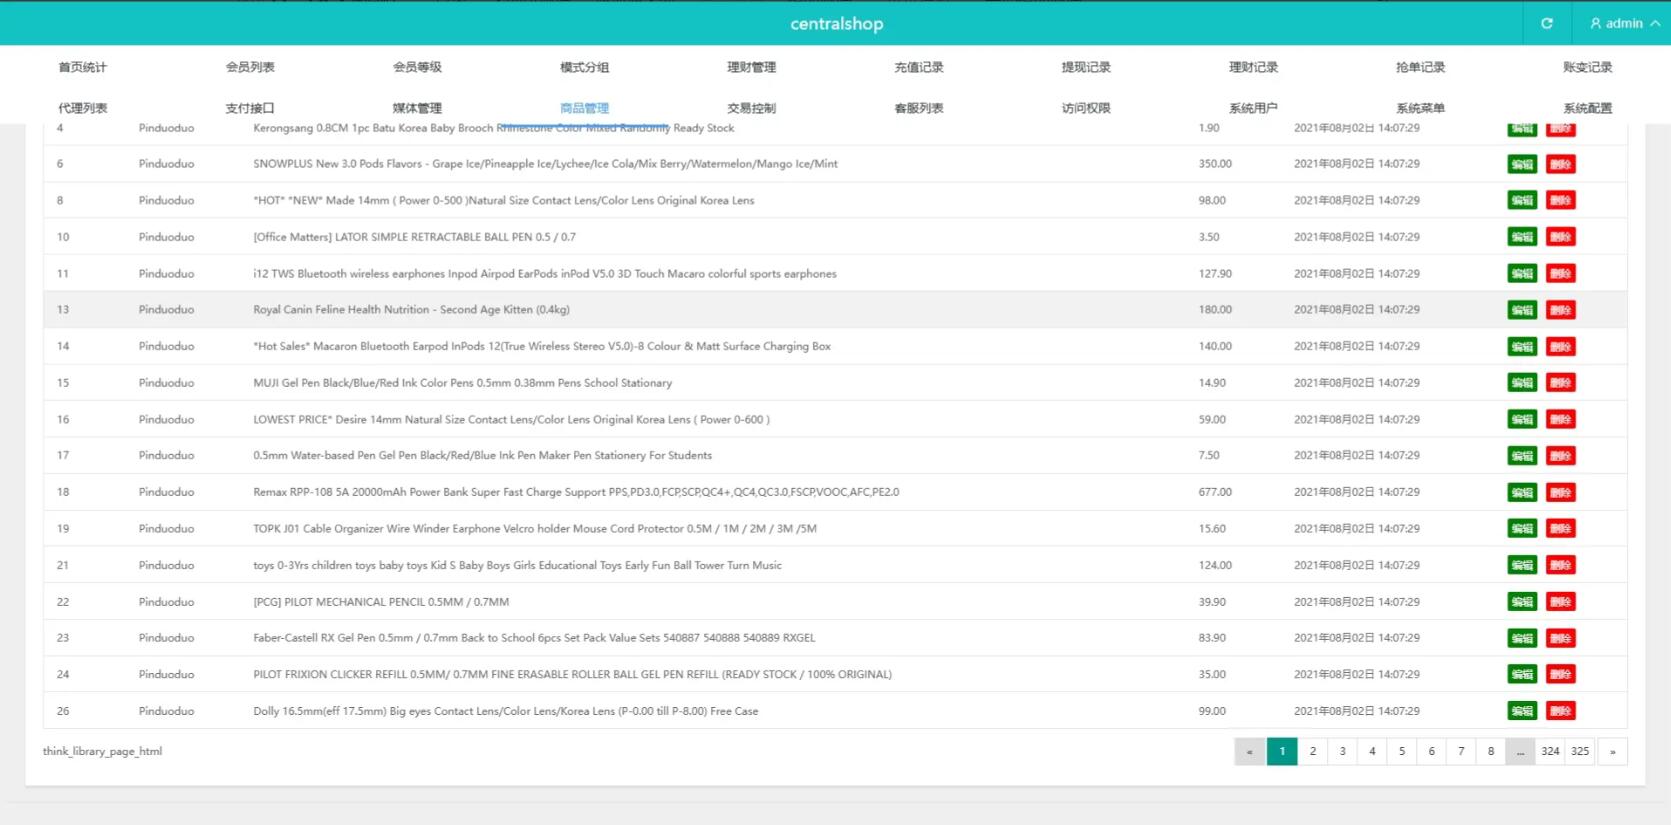Delete the SNOWPLUS Pods product row

pos(1560,164)
